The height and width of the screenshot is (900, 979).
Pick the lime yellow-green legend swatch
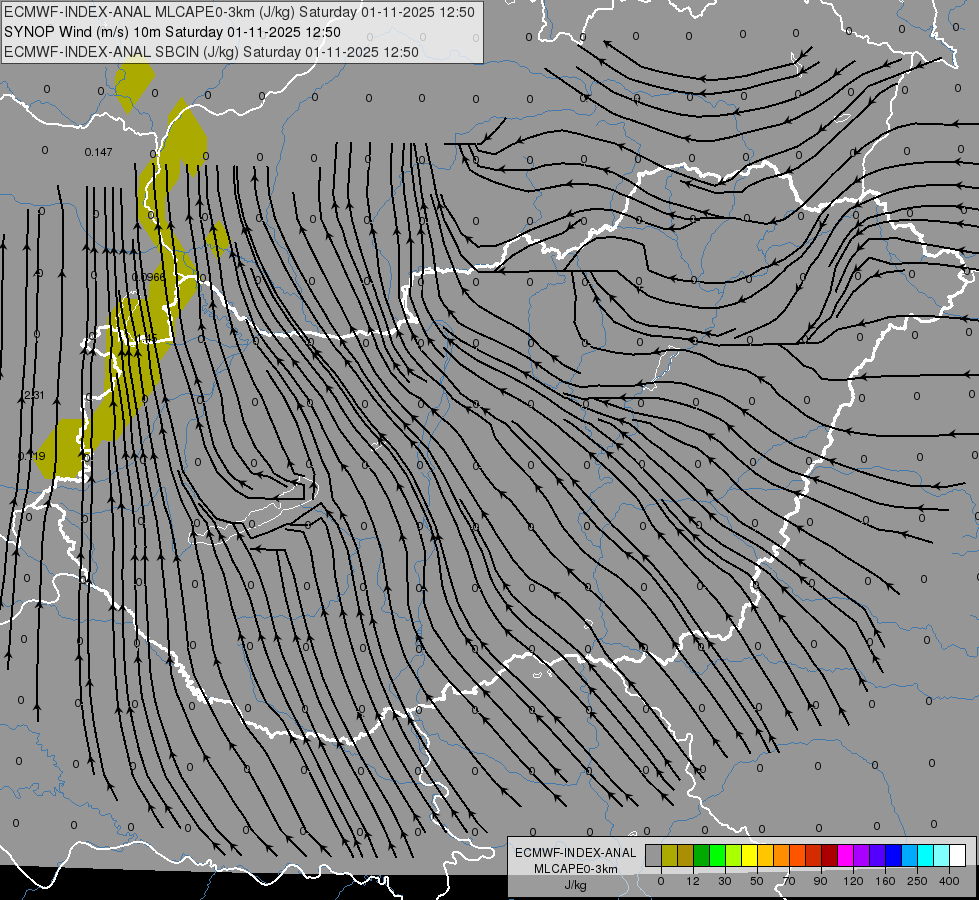point(734,855)
